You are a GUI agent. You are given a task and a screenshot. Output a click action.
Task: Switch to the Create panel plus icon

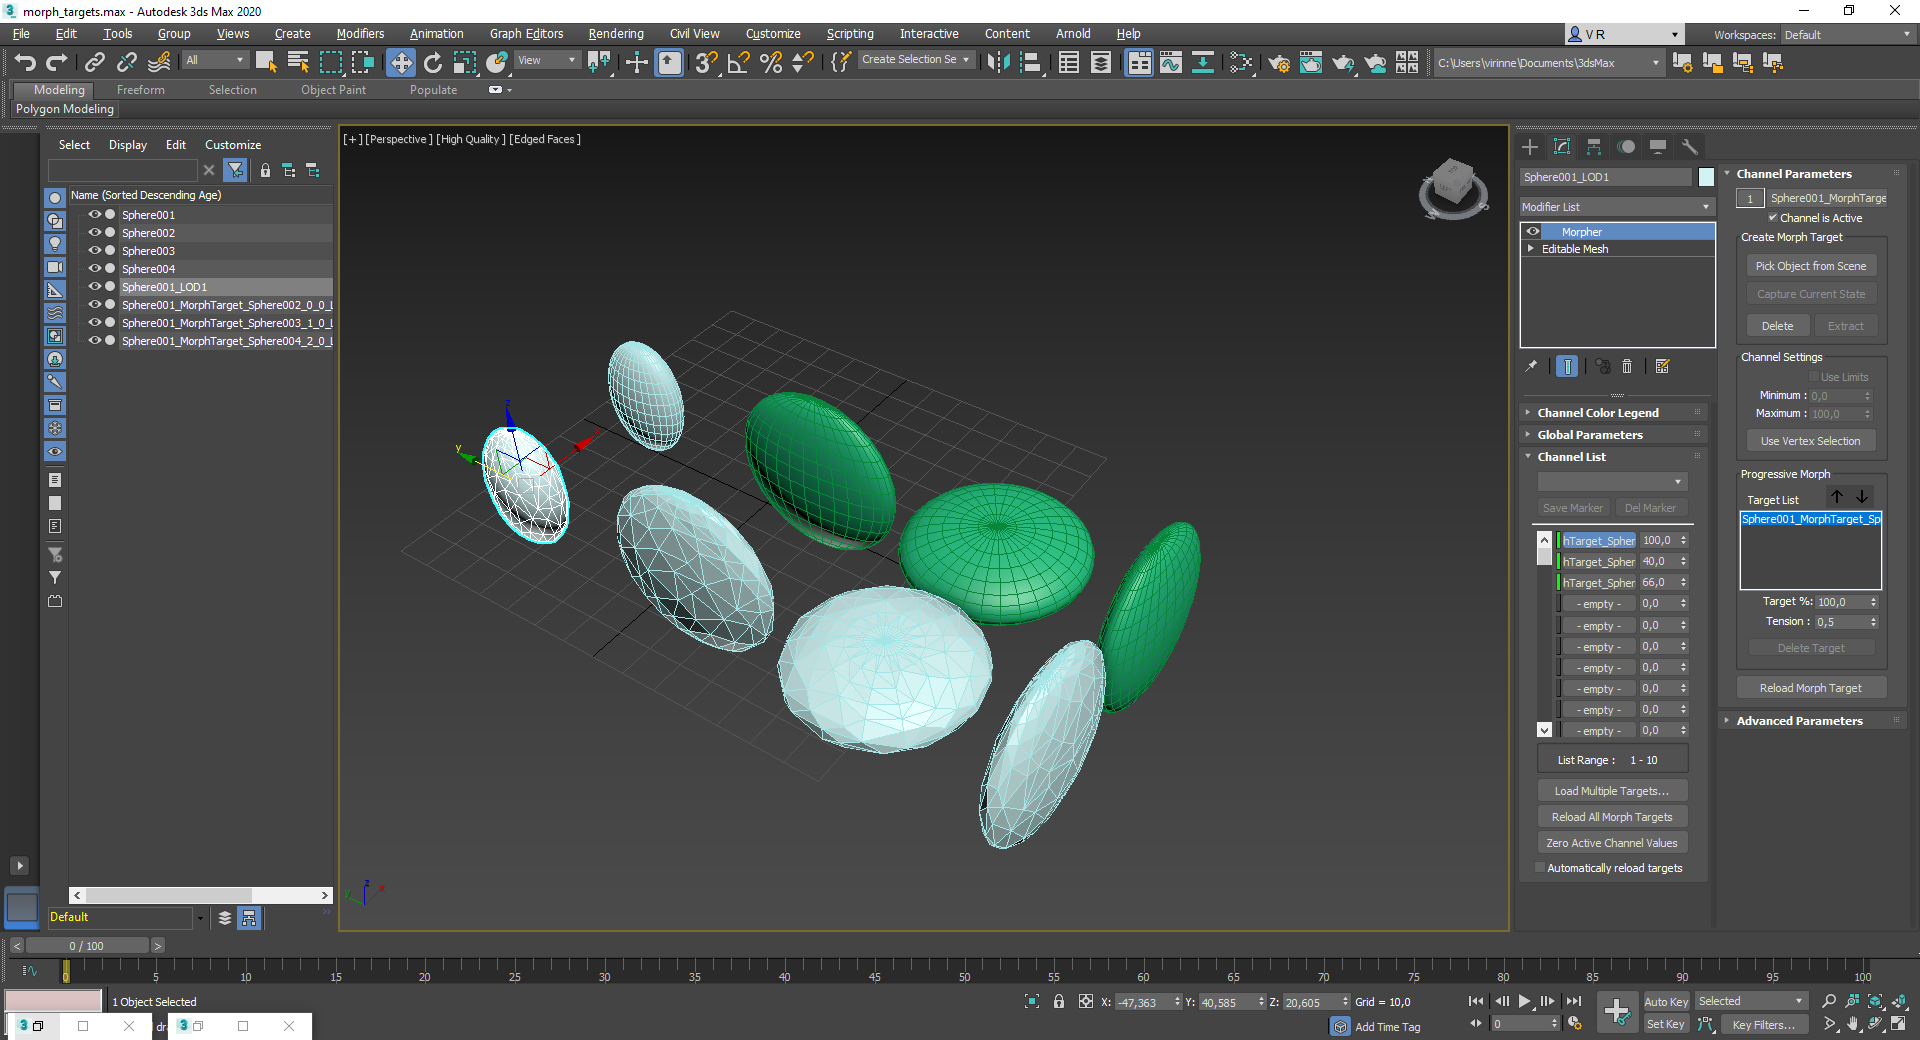1529,147
